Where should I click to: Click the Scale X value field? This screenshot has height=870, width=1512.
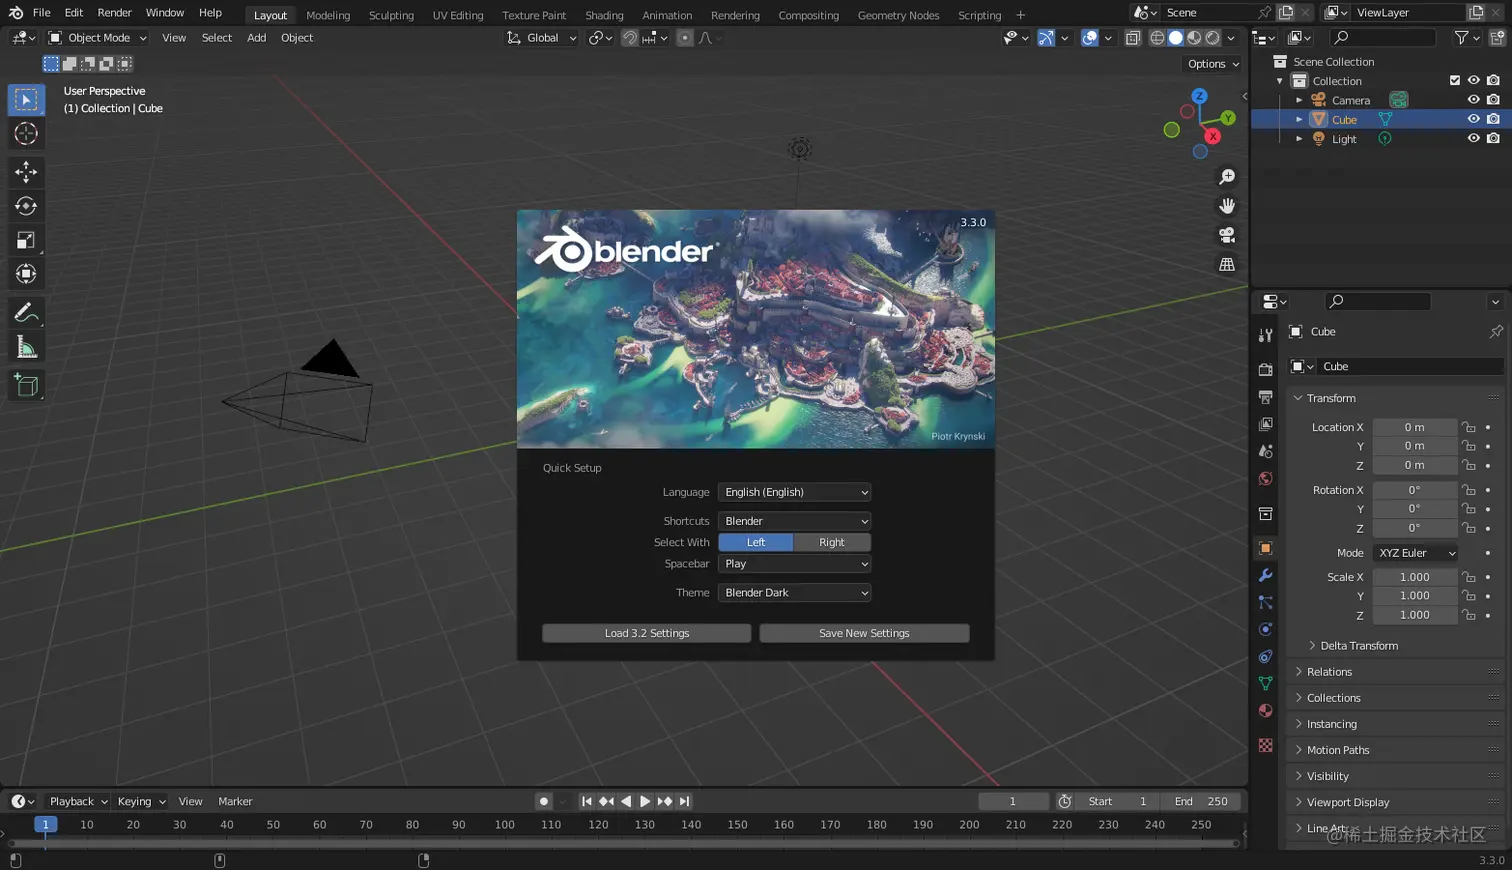[1414, 577]
